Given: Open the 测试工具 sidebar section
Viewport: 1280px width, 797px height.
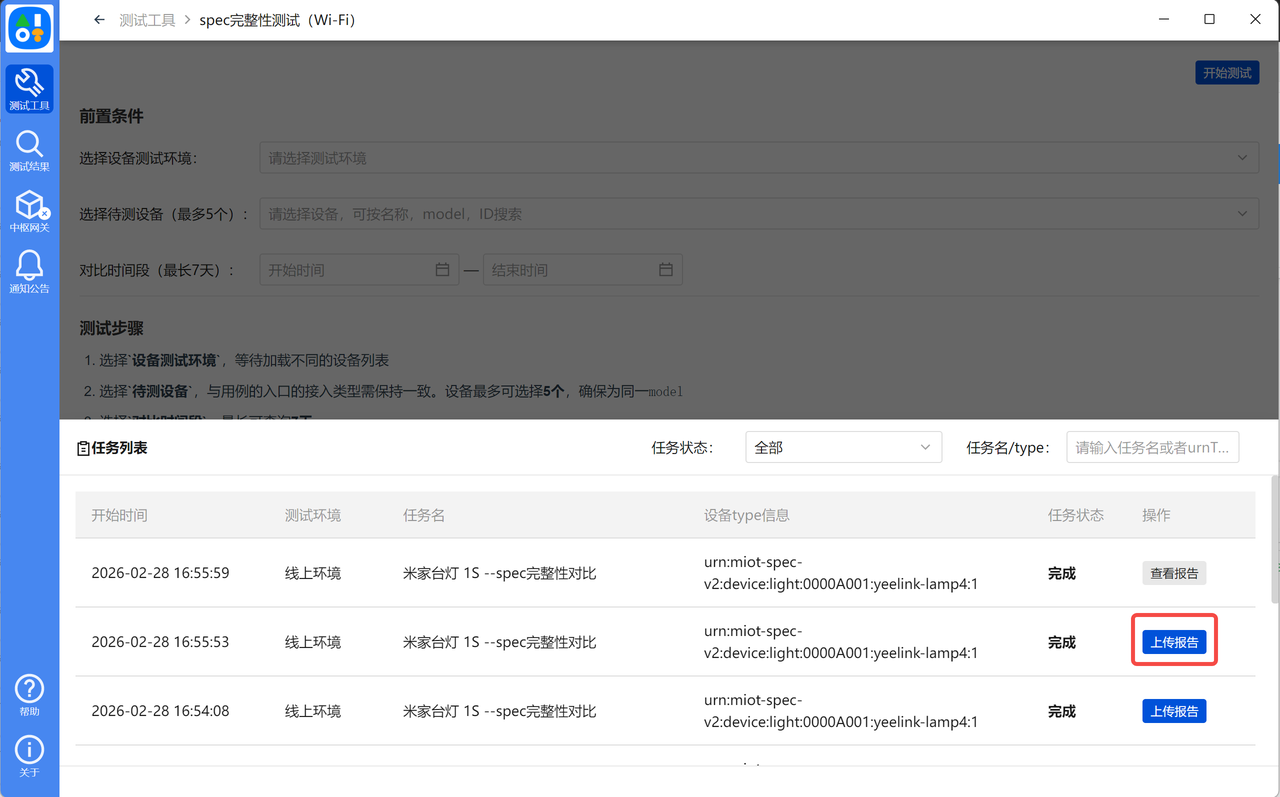Looking at the screenshot, I should pyautogui.click(x=29, y=89).
